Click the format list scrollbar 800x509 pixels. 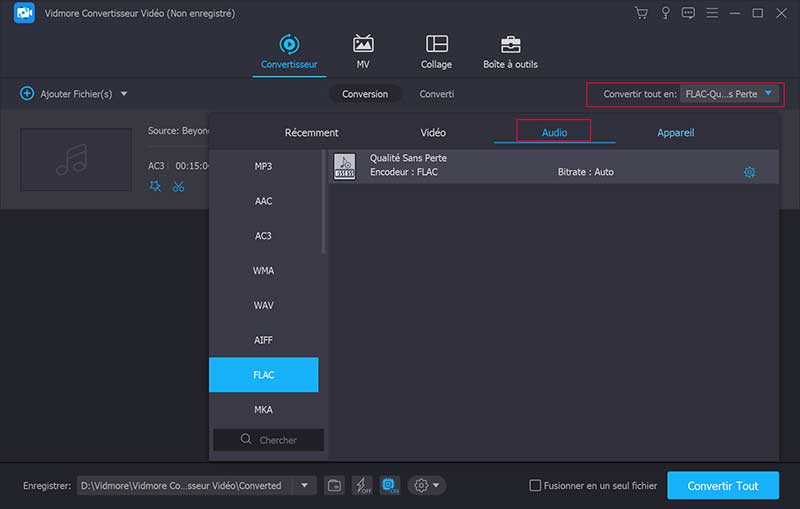[x=323, y=201]
